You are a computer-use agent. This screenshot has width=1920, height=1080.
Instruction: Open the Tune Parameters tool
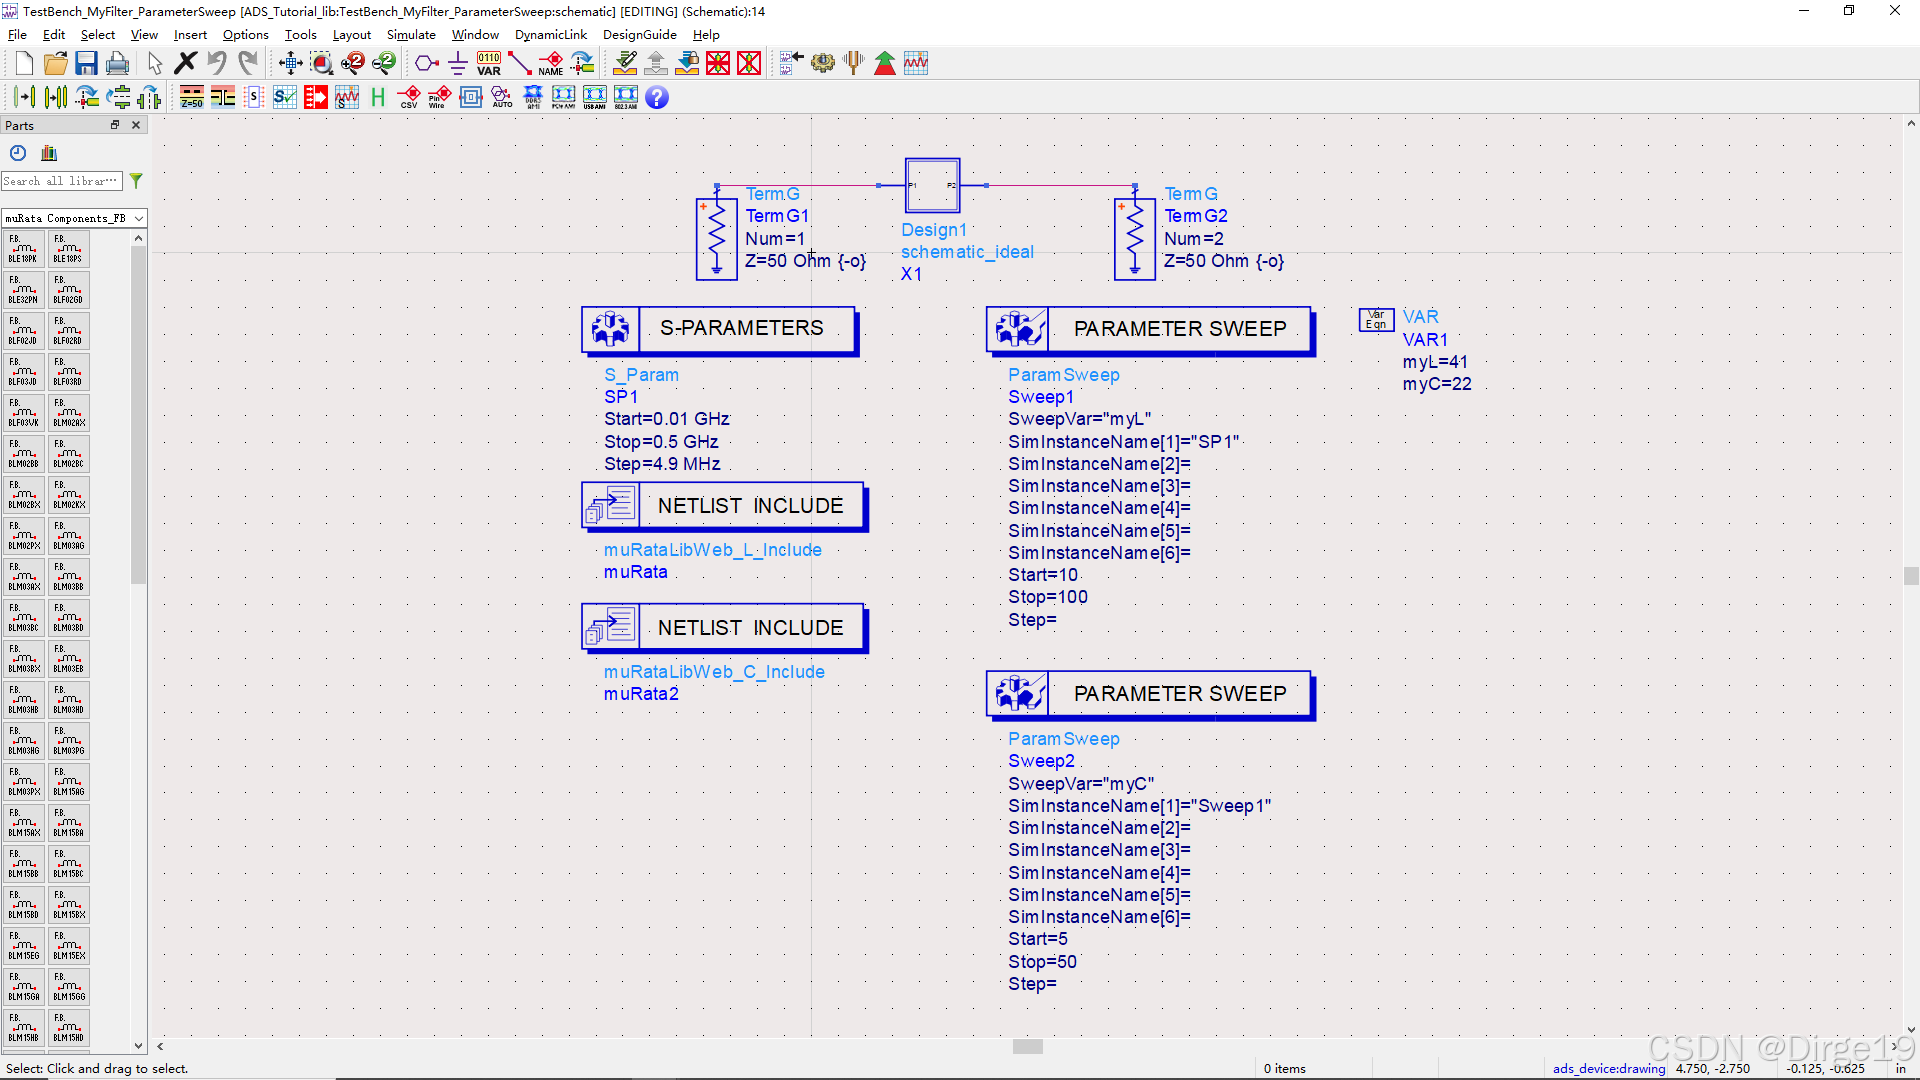tap(853, 62)
